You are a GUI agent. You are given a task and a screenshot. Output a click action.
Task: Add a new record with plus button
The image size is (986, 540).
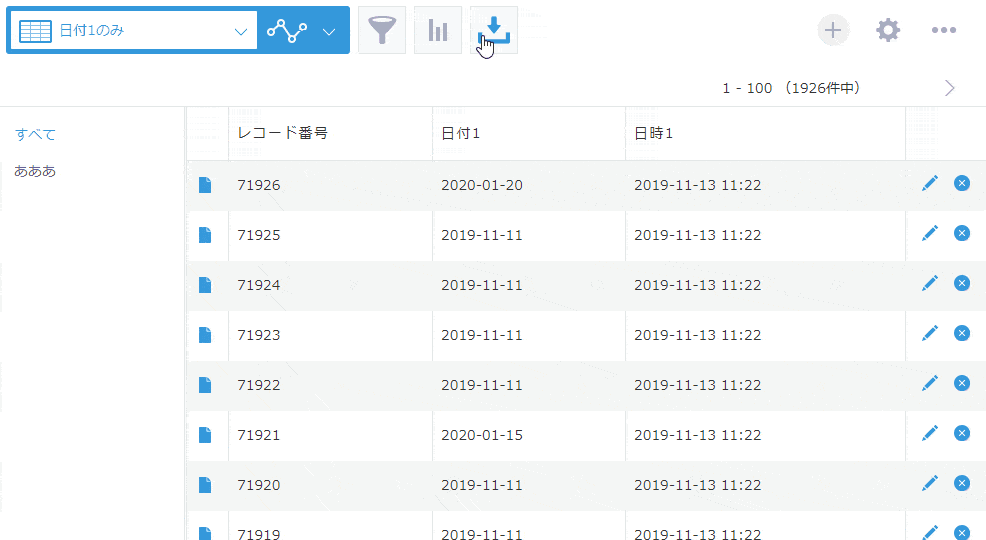833,30
